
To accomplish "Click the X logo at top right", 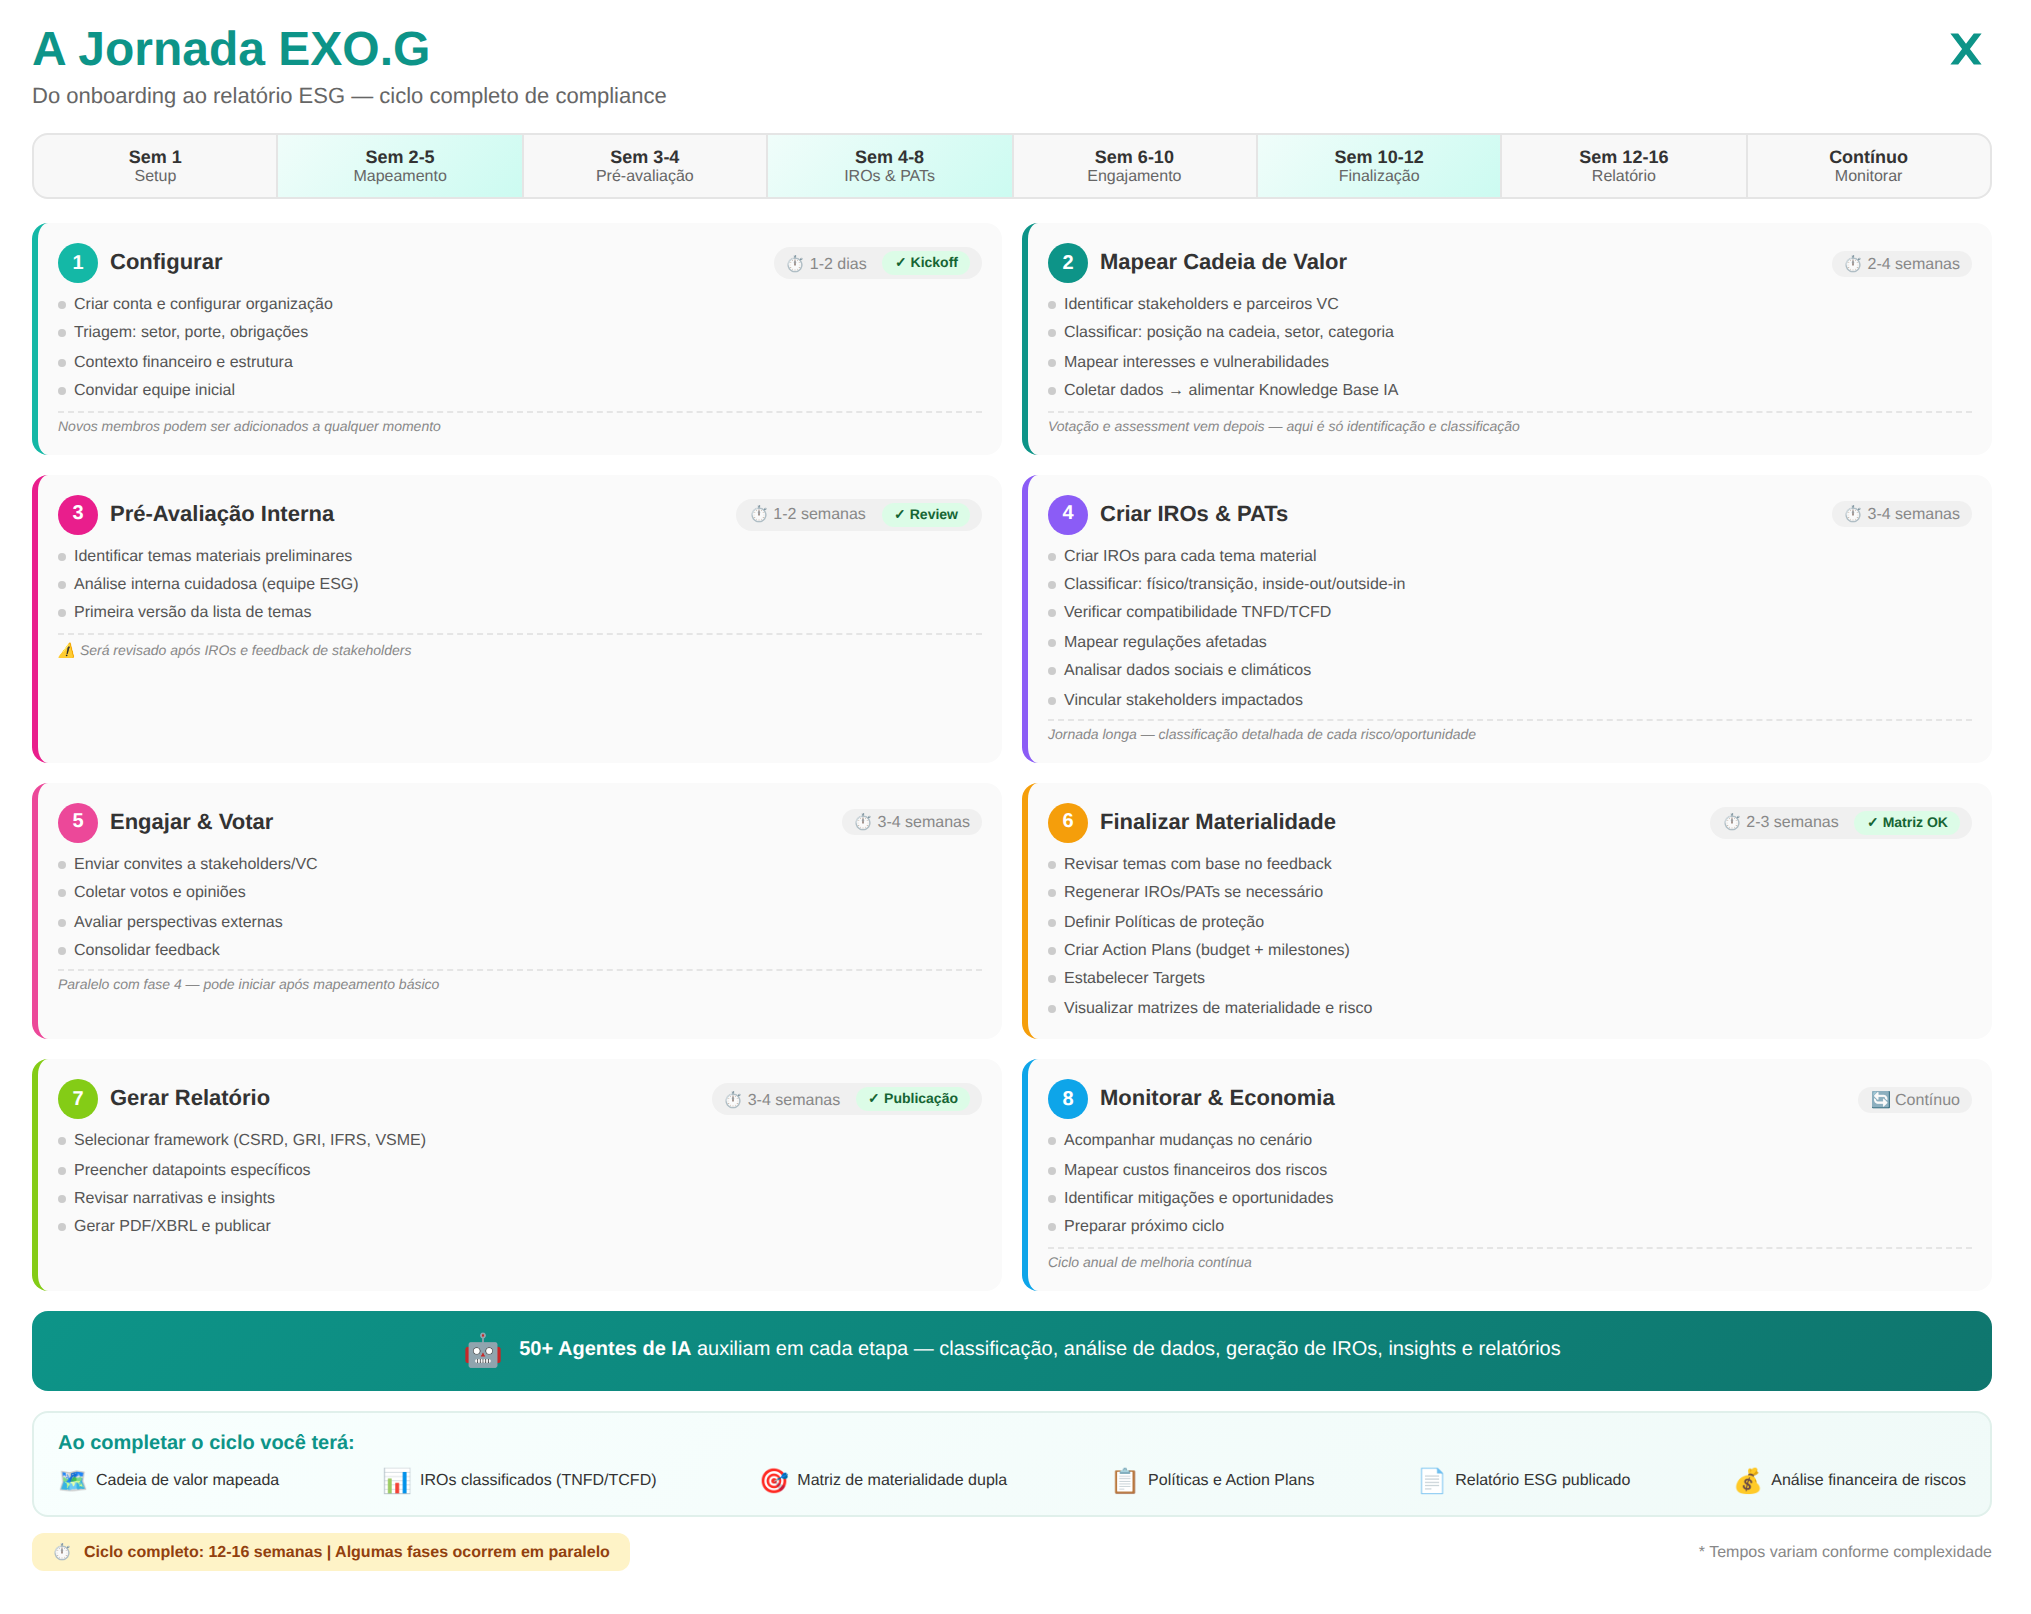I will (1965, 50).
